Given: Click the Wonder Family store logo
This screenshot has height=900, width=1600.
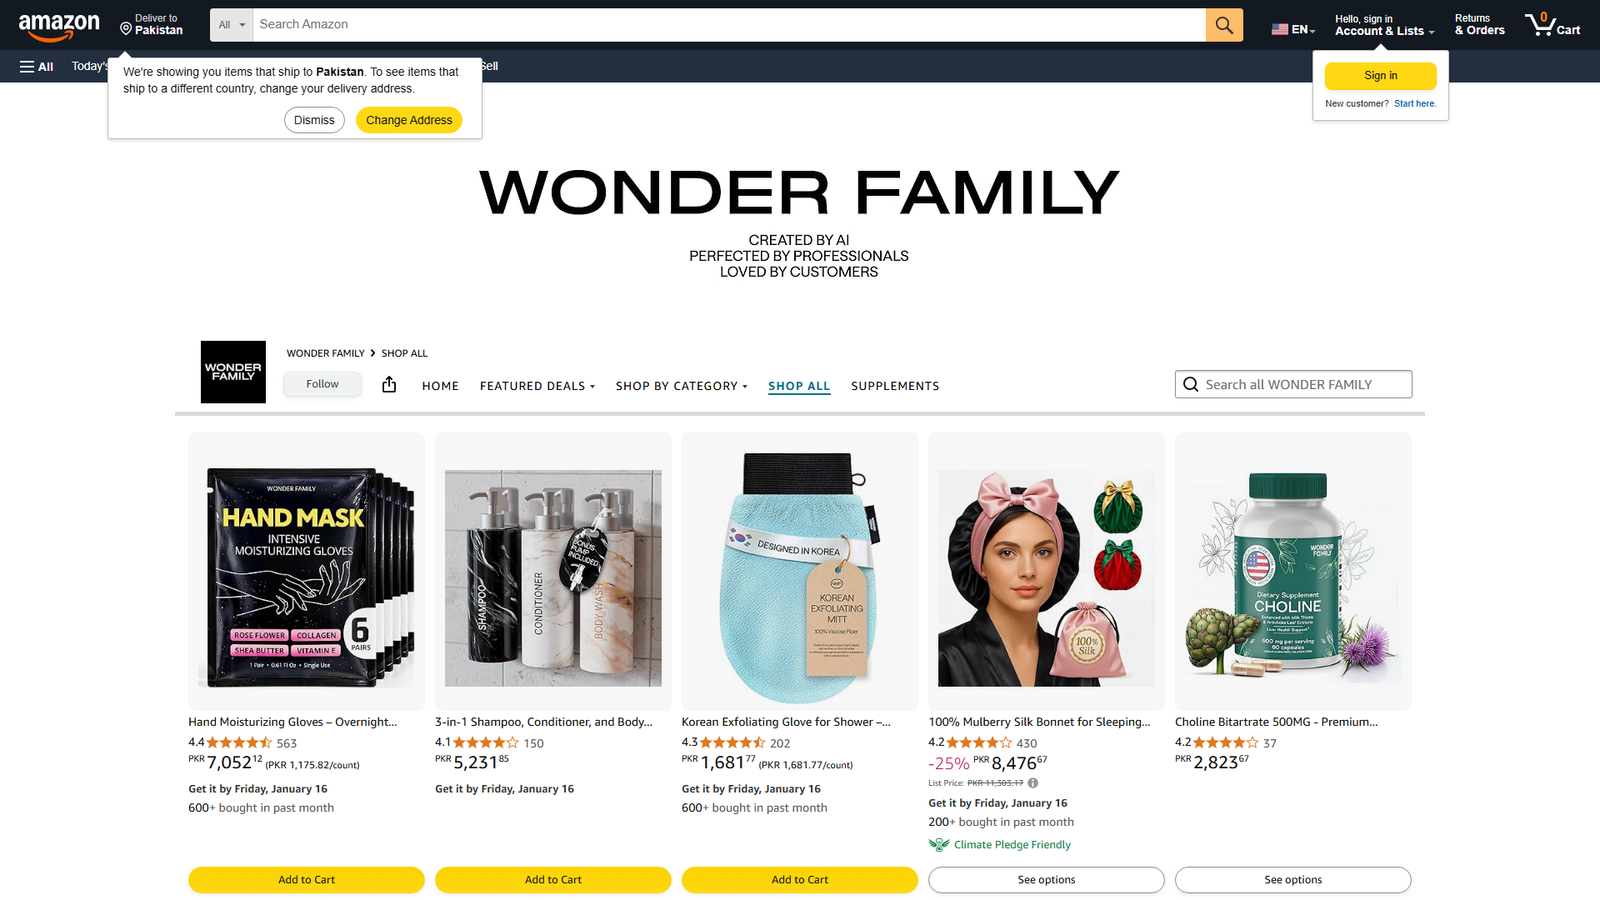Looking at the screenshot, I should tap(233, 372).
